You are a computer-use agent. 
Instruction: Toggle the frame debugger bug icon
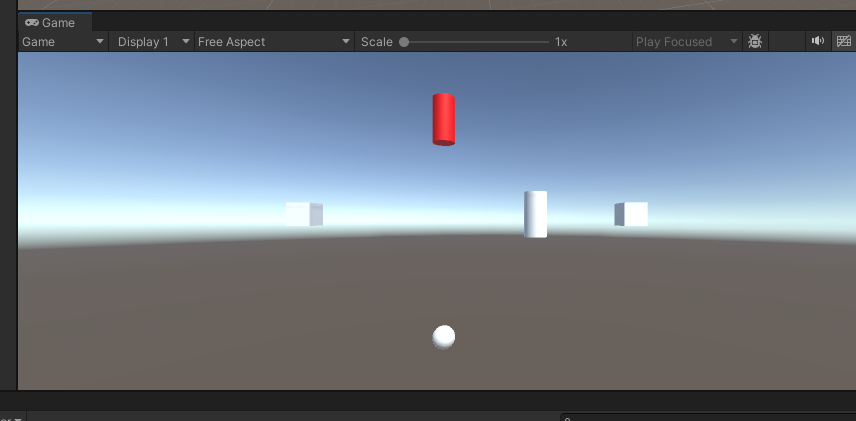755,41
